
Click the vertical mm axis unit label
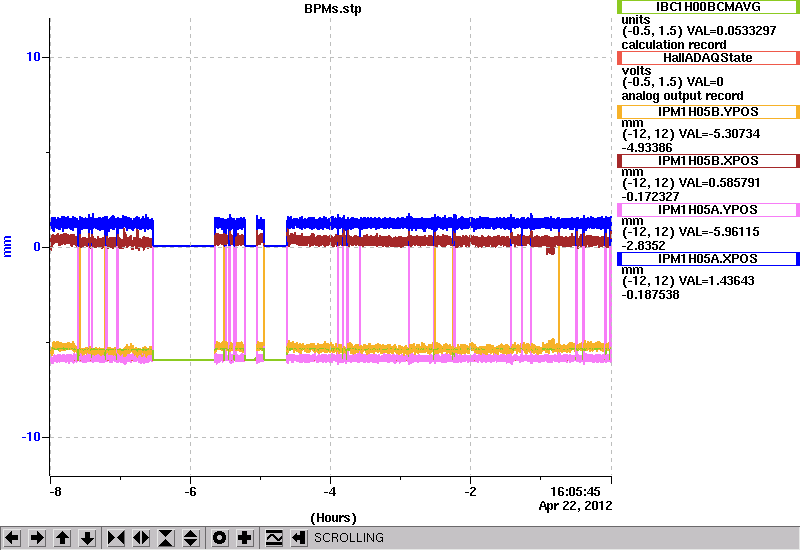pos(7,246)
